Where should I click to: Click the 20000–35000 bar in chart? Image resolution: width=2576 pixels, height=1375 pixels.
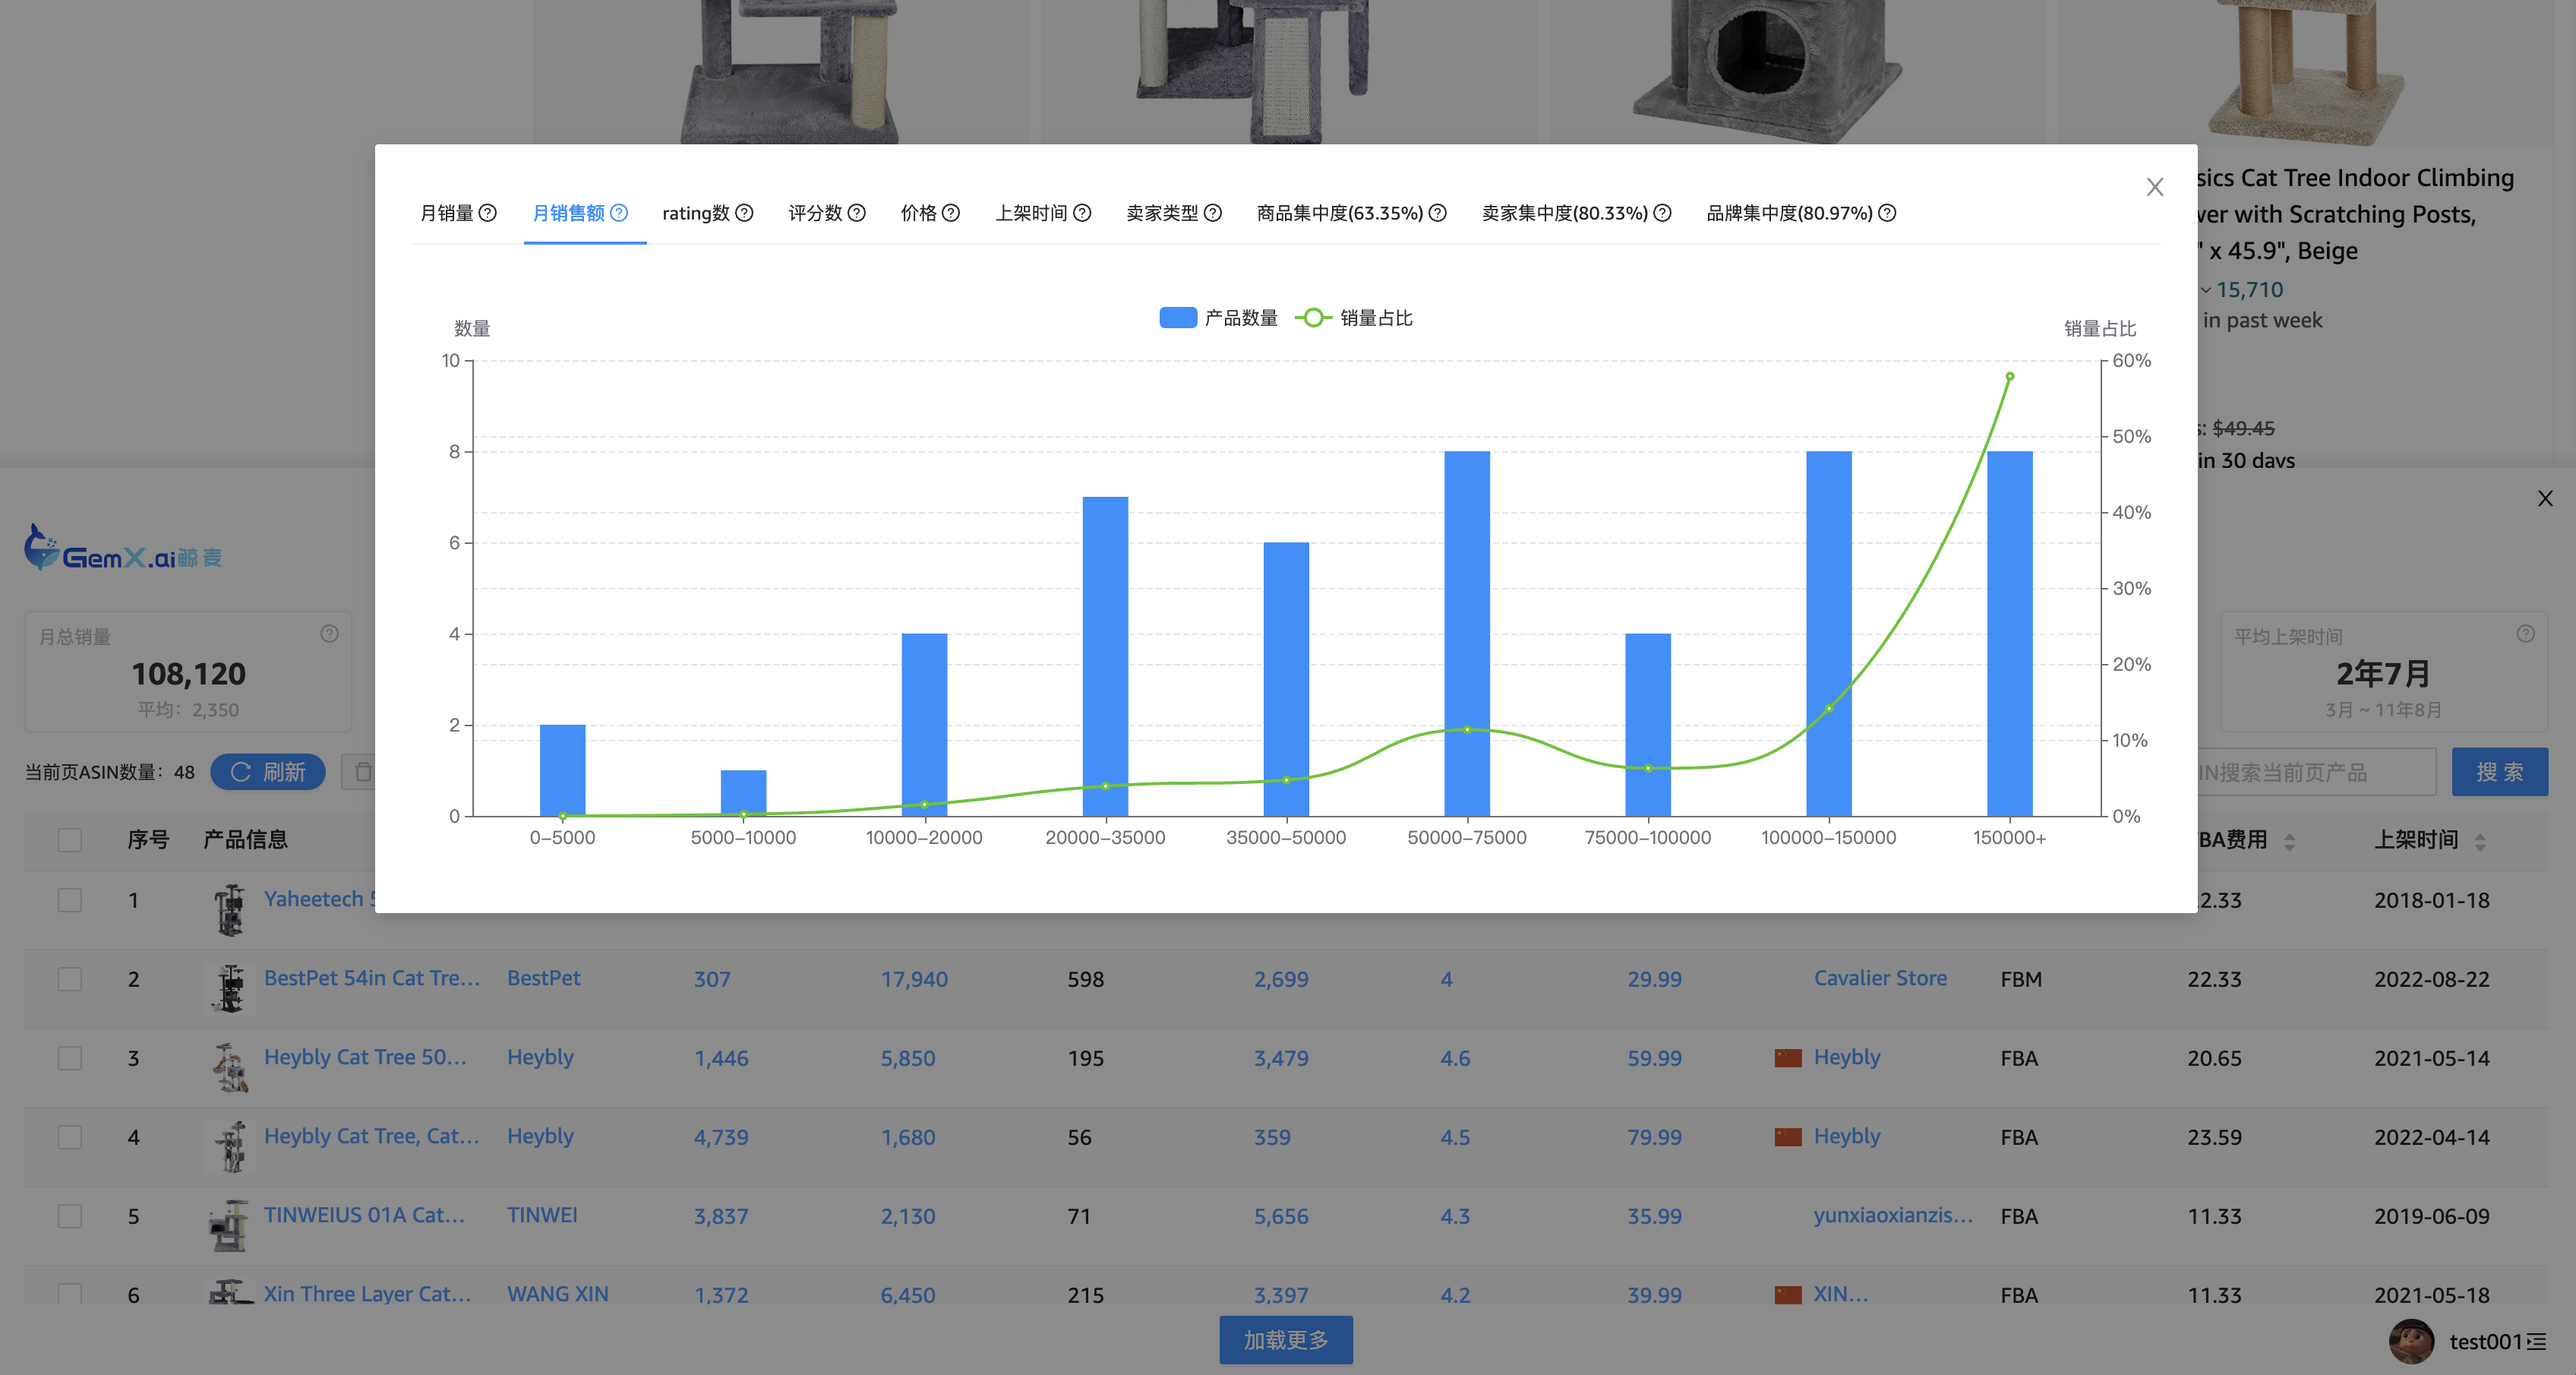[1105, 657]
